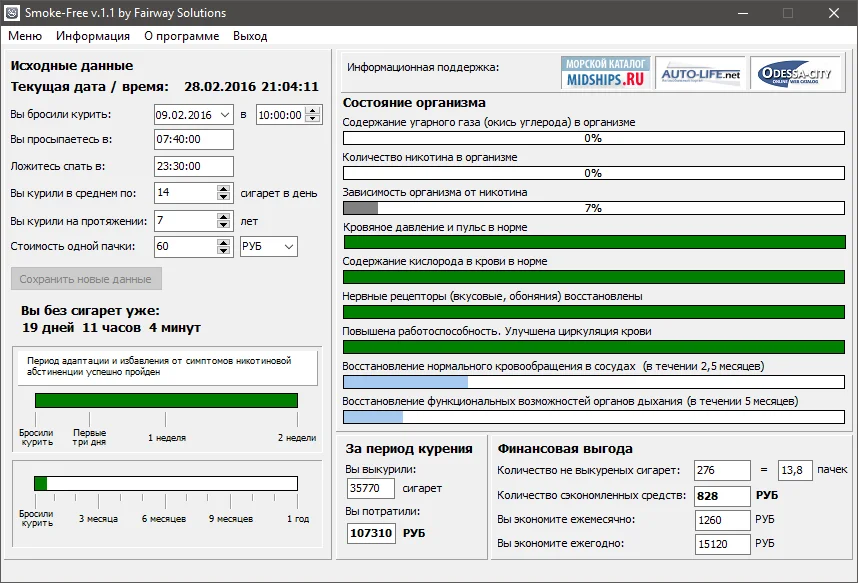Click the Выход menu item
This screenshot has width=858, height=583.
point(250,36)
